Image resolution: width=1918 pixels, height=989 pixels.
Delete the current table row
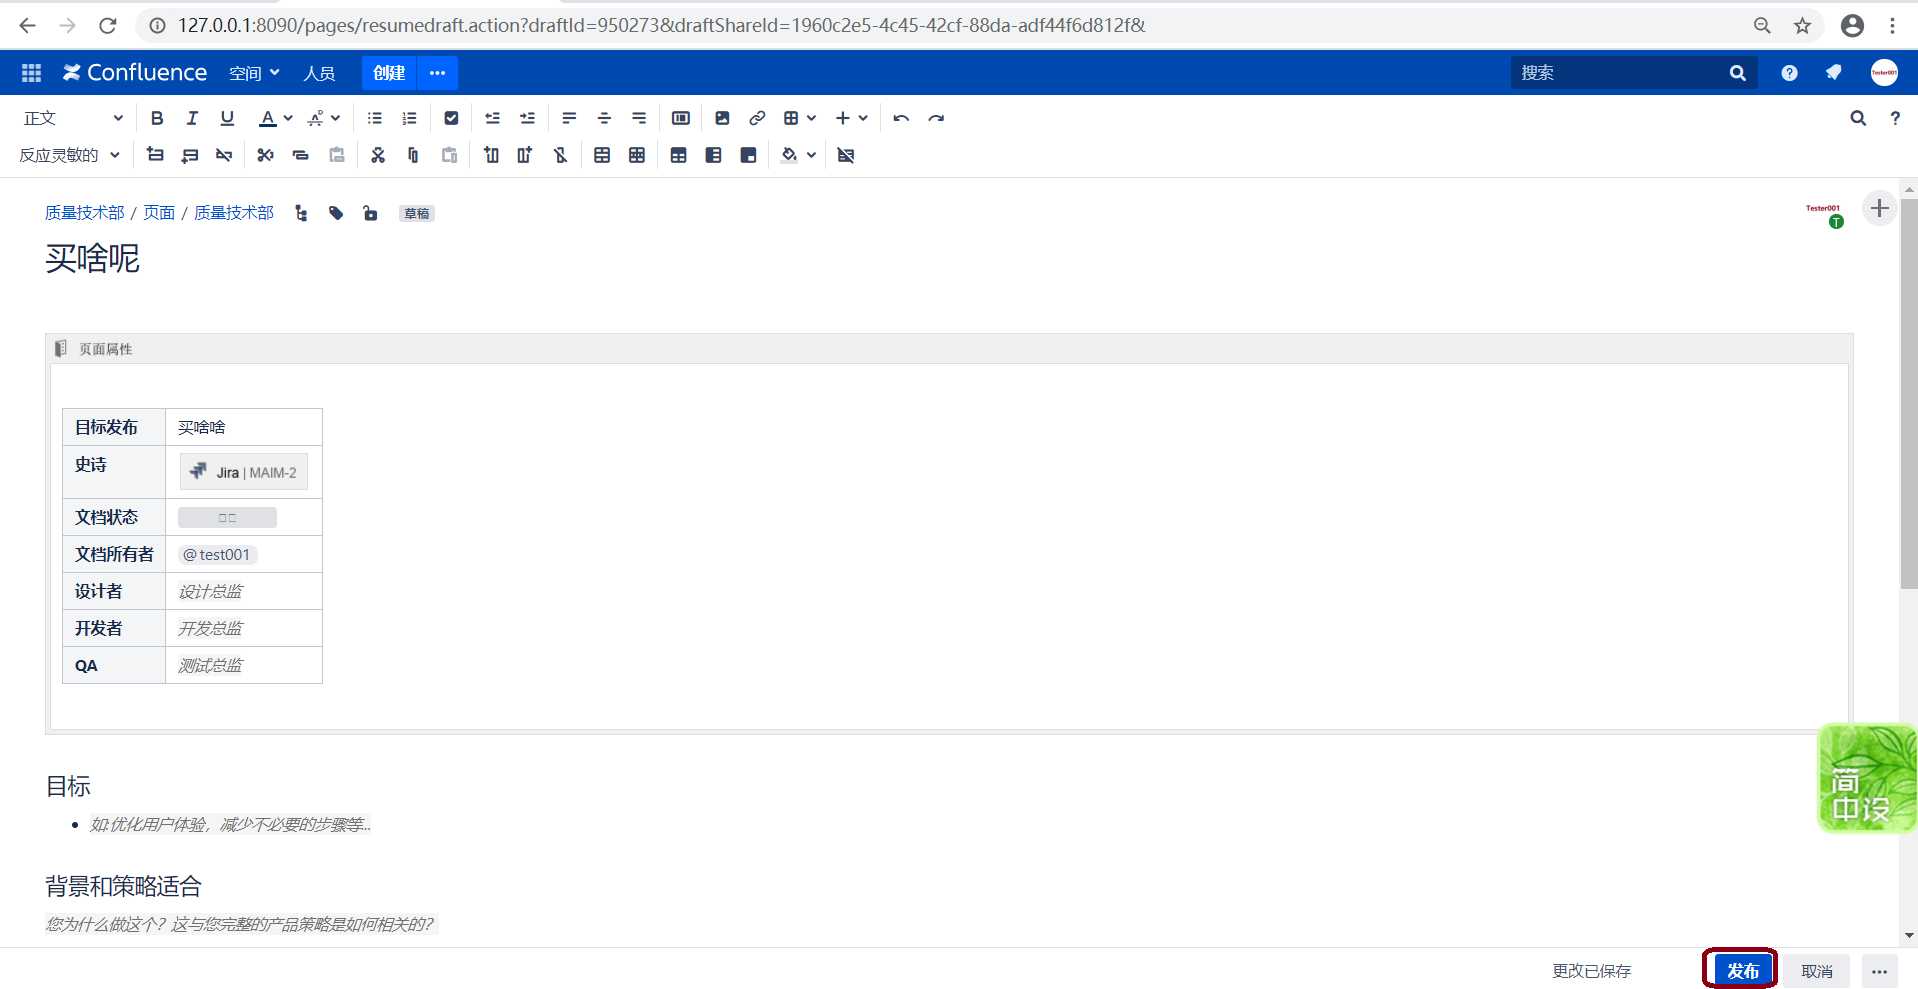[224, 155]
